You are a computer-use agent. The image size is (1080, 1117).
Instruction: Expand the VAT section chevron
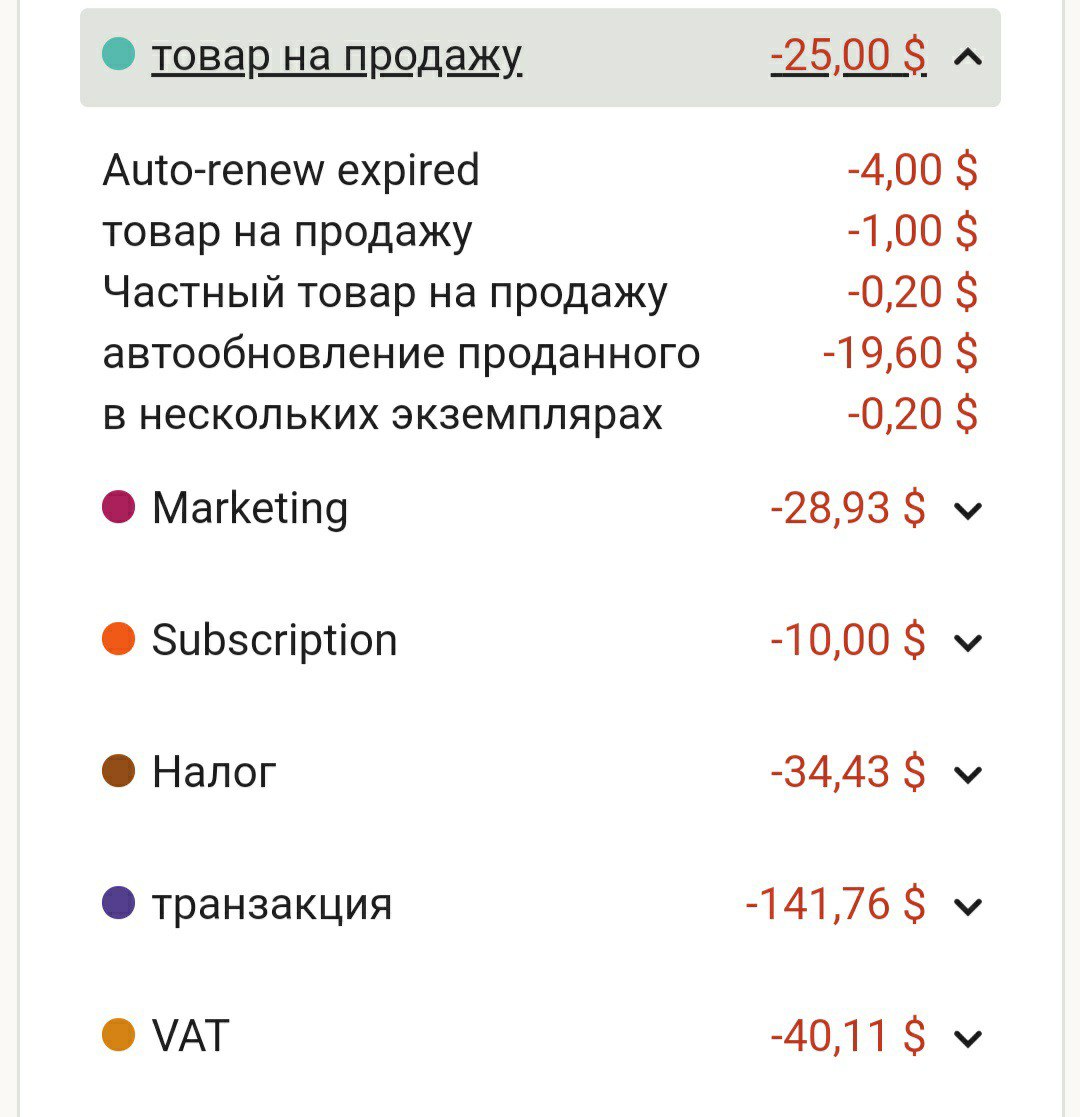[x=967, y=1039]
